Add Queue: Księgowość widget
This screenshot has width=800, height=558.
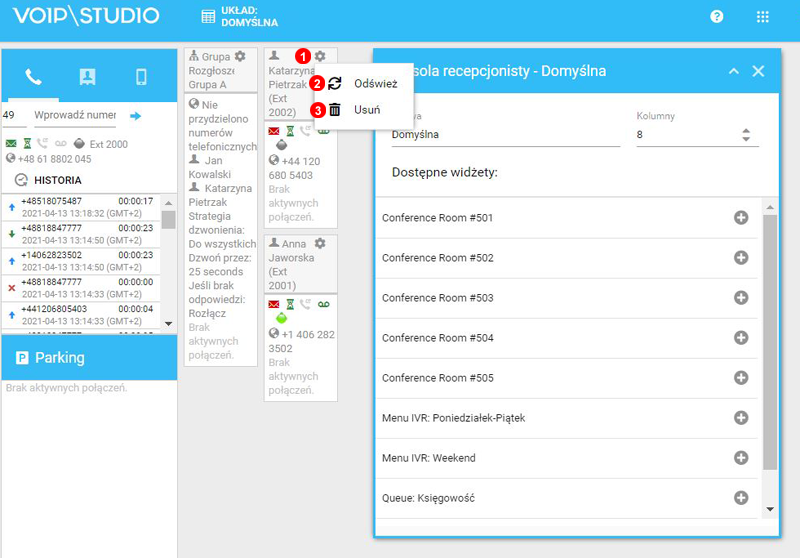(741, 498)
